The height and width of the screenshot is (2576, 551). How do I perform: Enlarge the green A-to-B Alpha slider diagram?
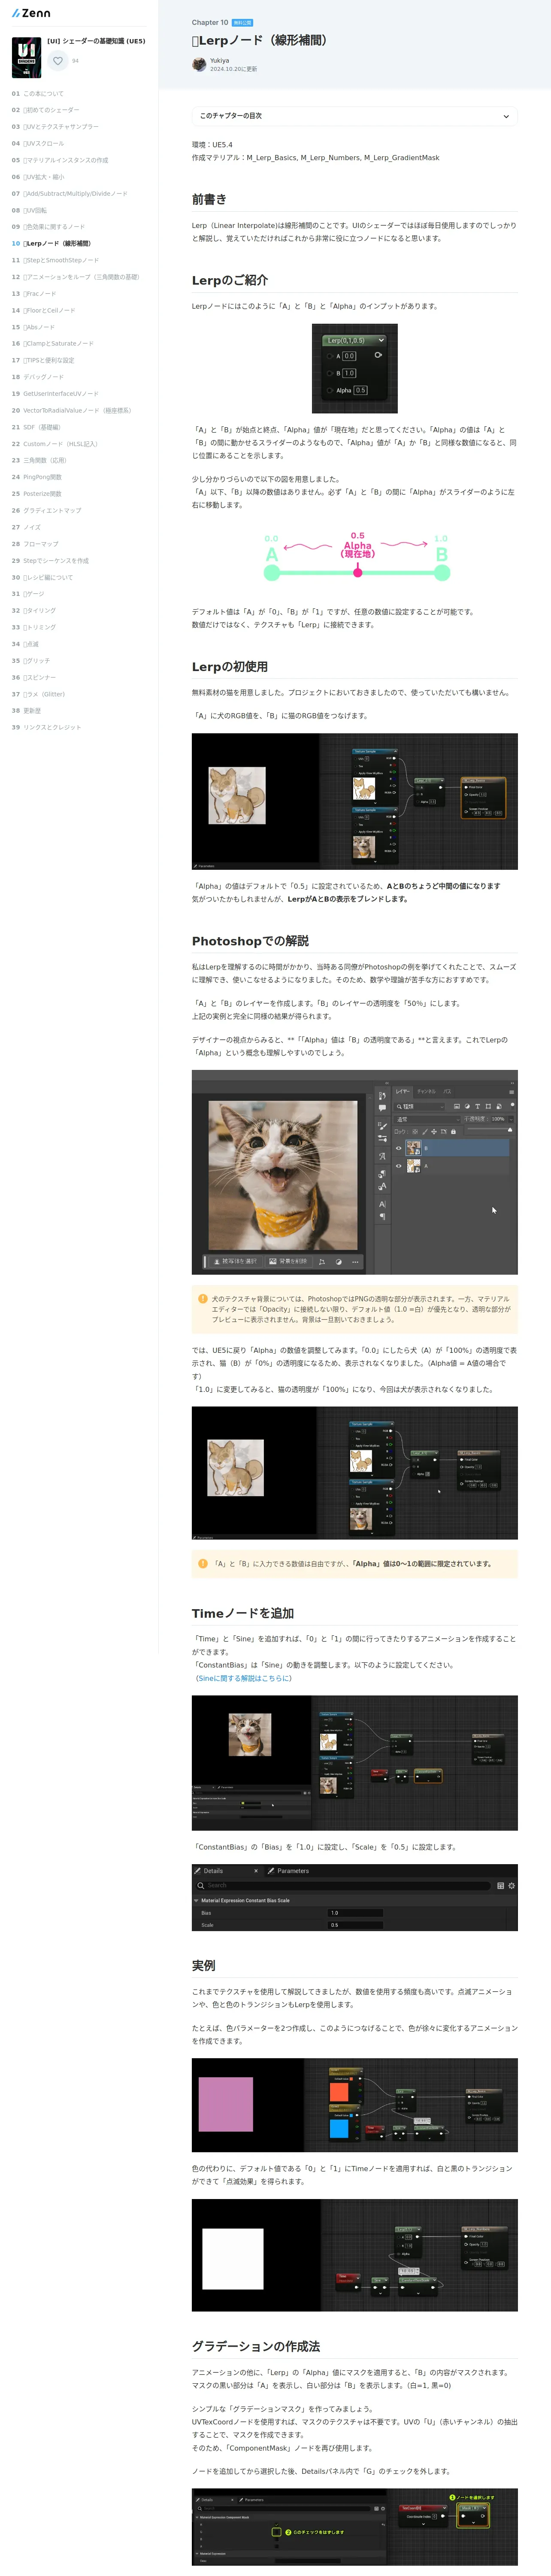pos(355,557)
